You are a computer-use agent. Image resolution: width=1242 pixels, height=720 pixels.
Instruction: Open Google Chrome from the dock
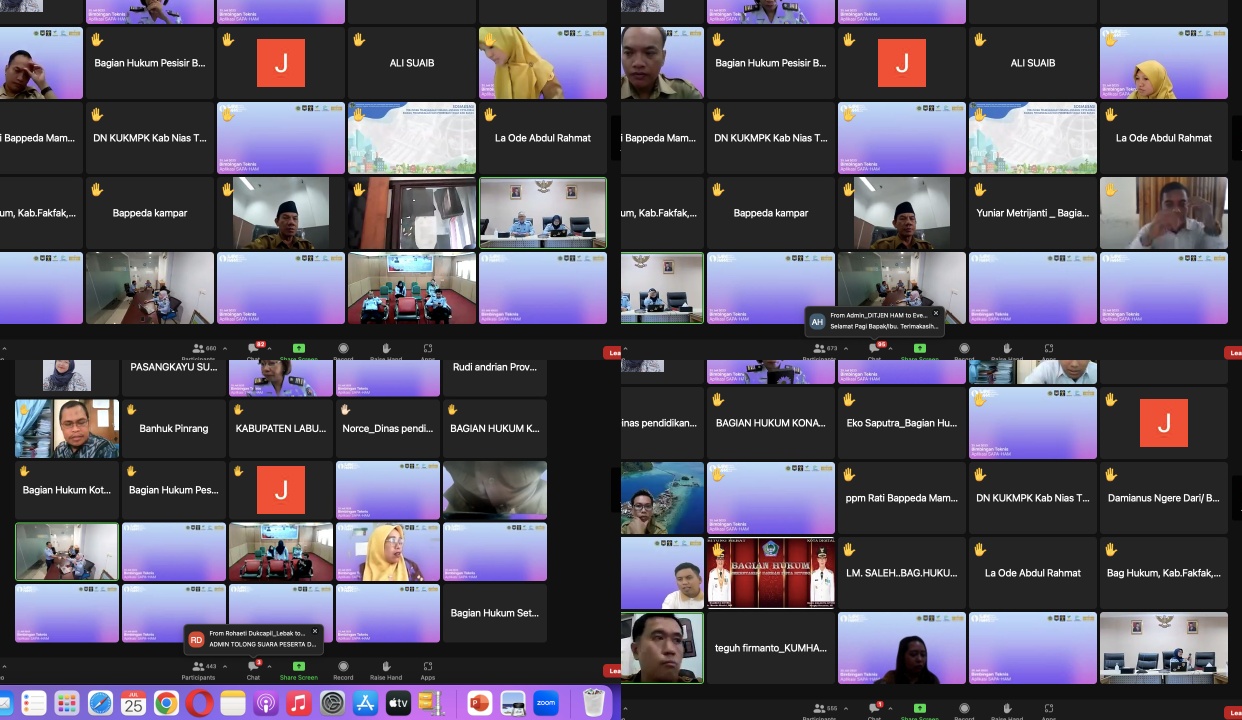(166, 703)
